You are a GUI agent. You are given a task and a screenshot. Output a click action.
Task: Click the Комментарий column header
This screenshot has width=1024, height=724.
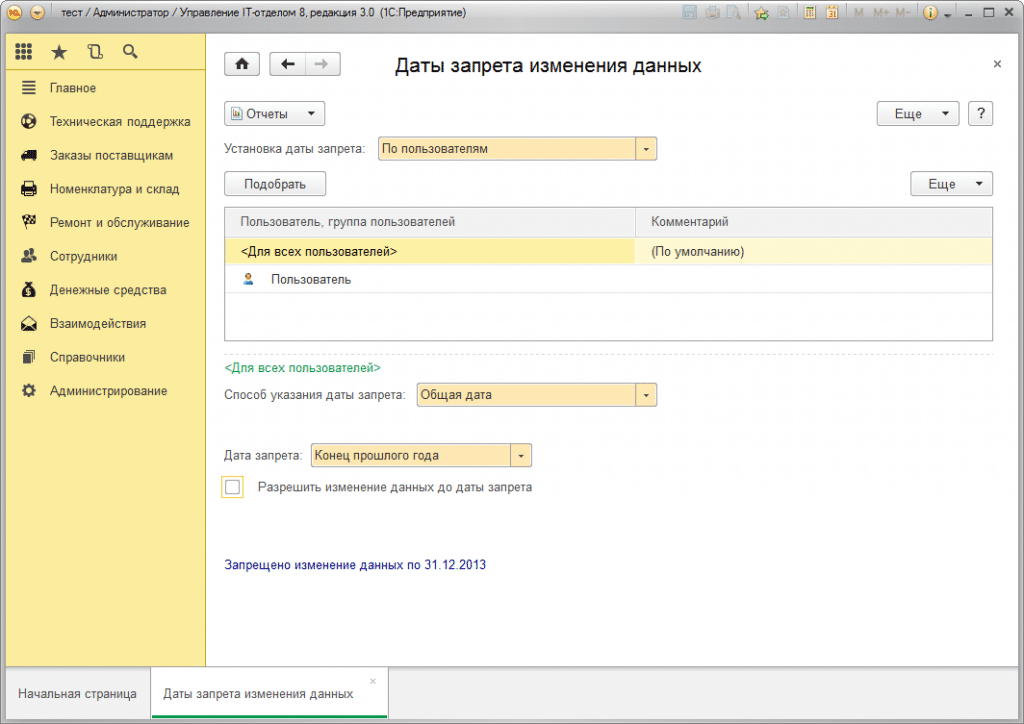coord(814,222)
